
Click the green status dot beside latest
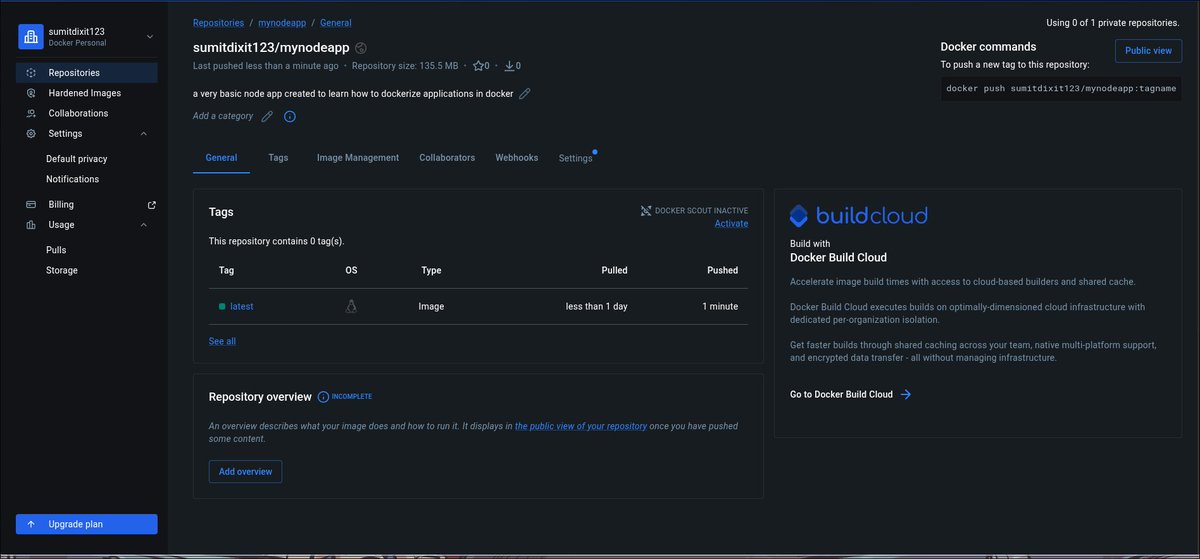point(222,306)
